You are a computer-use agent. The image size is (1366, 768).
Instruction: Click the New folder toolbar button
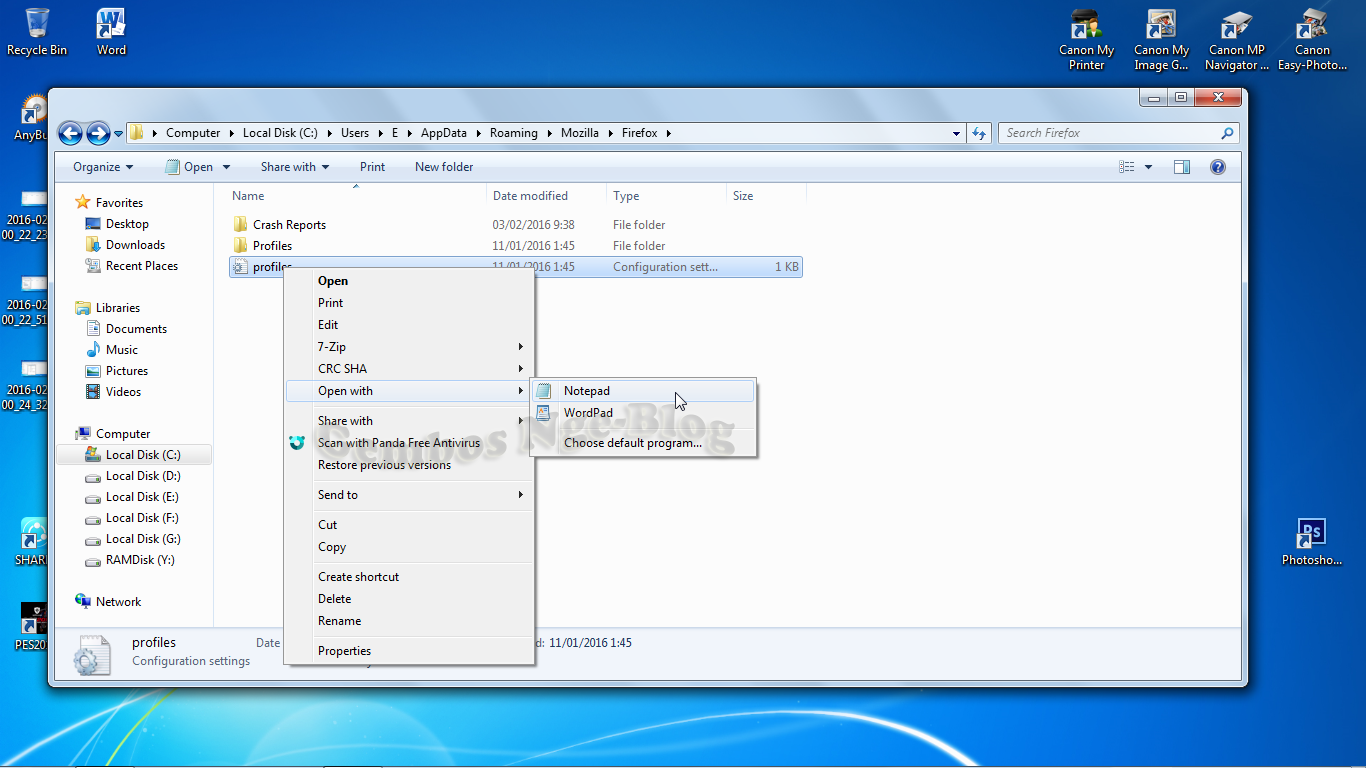click(x=444, y=167)
